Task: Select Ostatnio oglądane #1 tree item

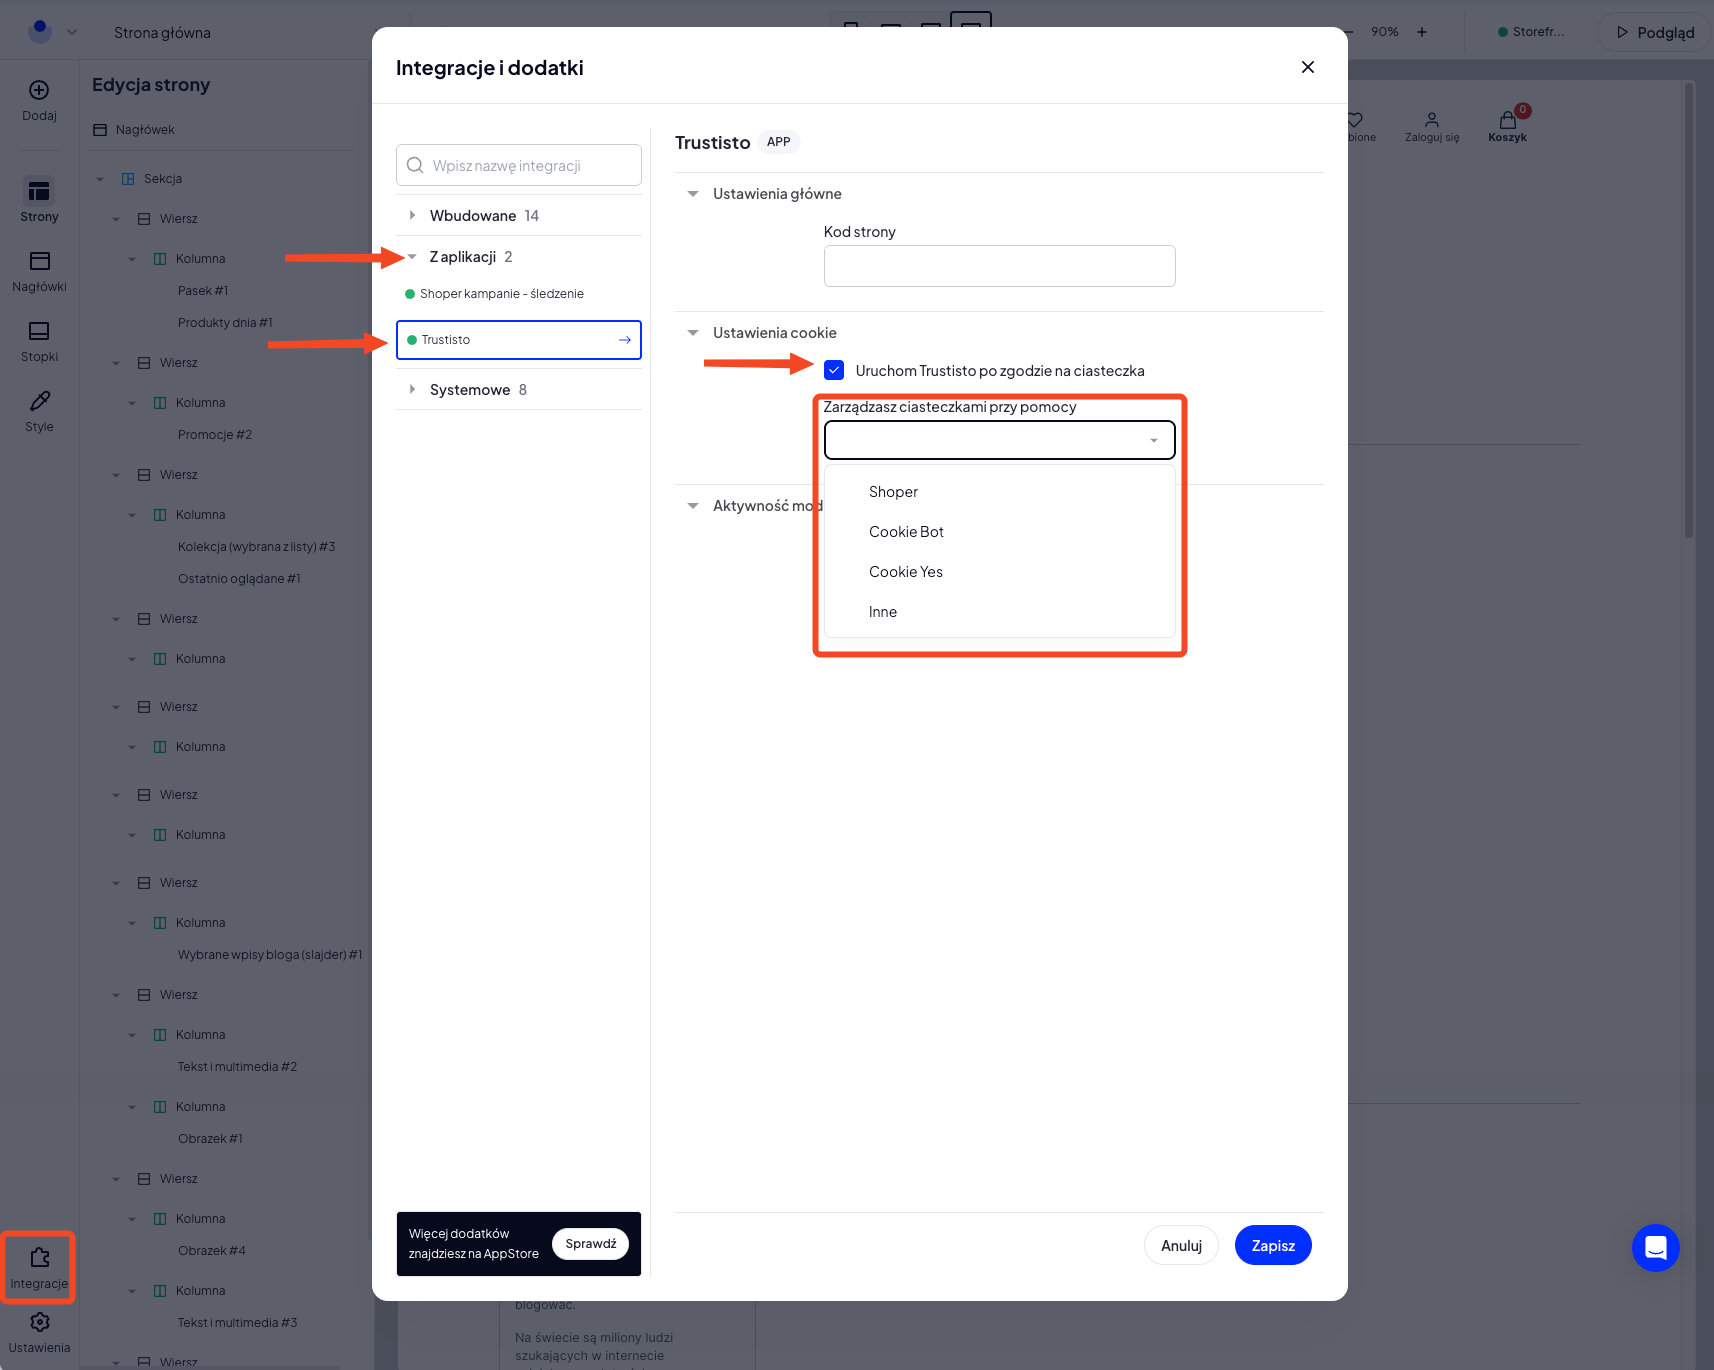Action: click(239, 579)
